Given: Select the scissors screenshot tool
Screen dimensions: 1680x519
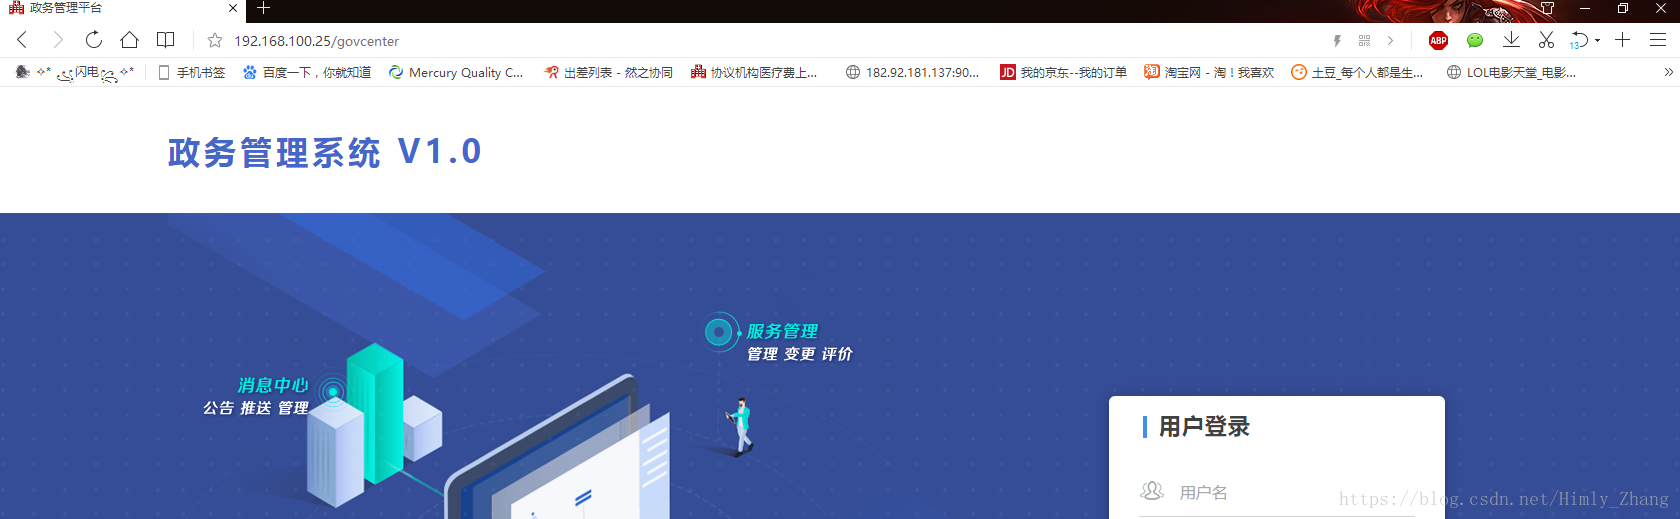Looking at the screenshot, I should click(1546, 40).
